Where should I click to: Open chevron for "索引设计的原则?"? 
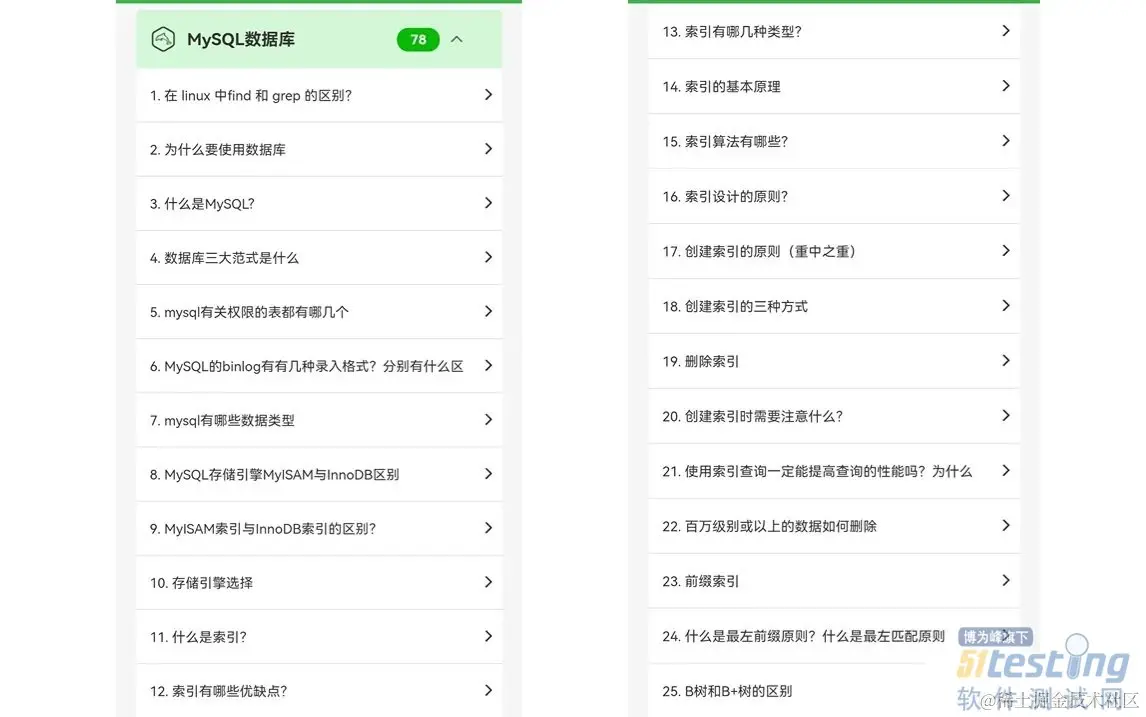1006,196
